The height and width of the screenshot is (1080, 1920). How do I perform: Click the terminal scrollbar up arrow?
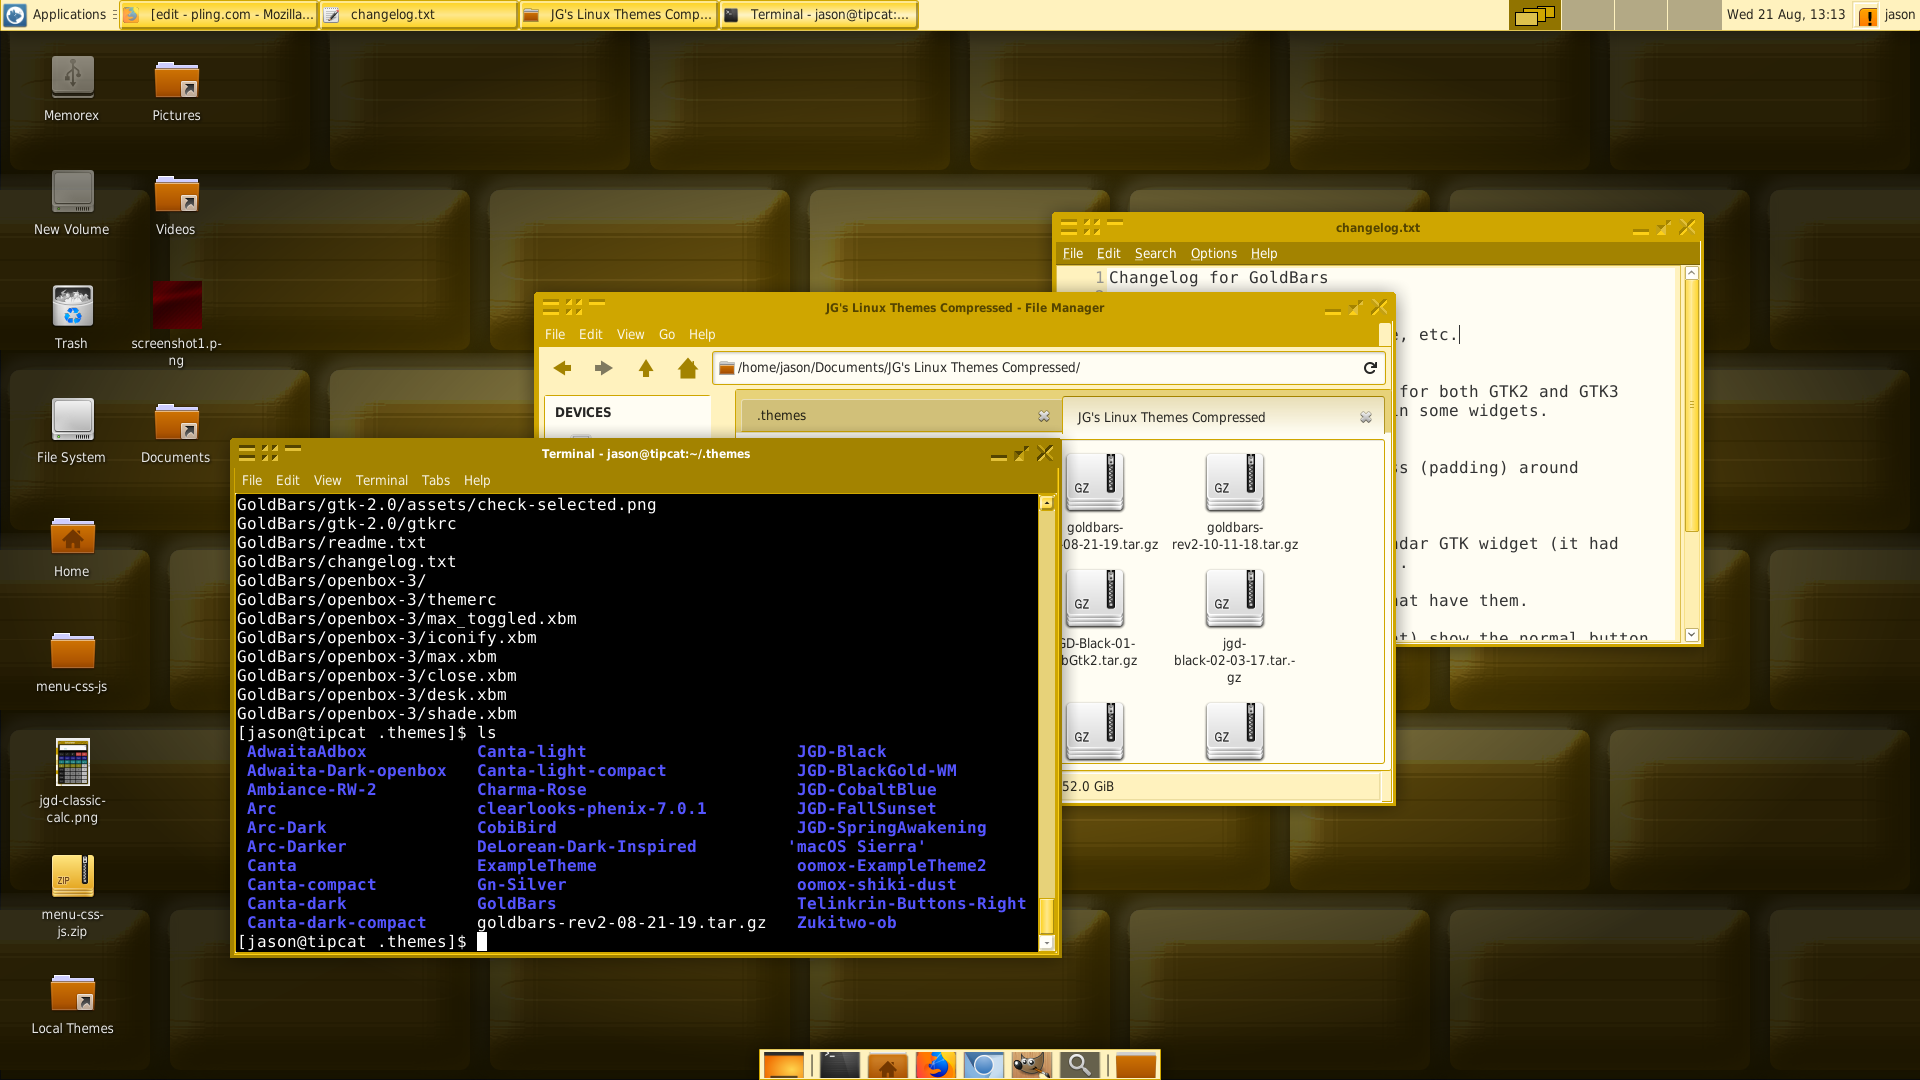[x=1047, y=504]
